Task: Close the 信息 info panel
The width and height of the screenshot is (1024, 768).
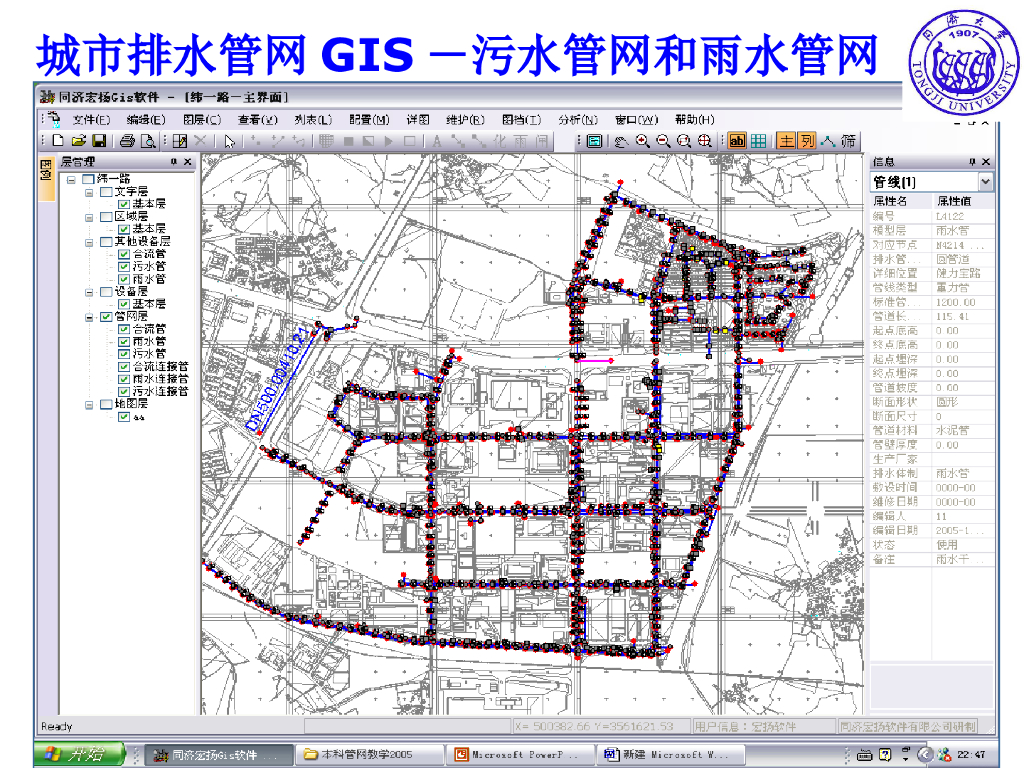Action: (986, 162)
